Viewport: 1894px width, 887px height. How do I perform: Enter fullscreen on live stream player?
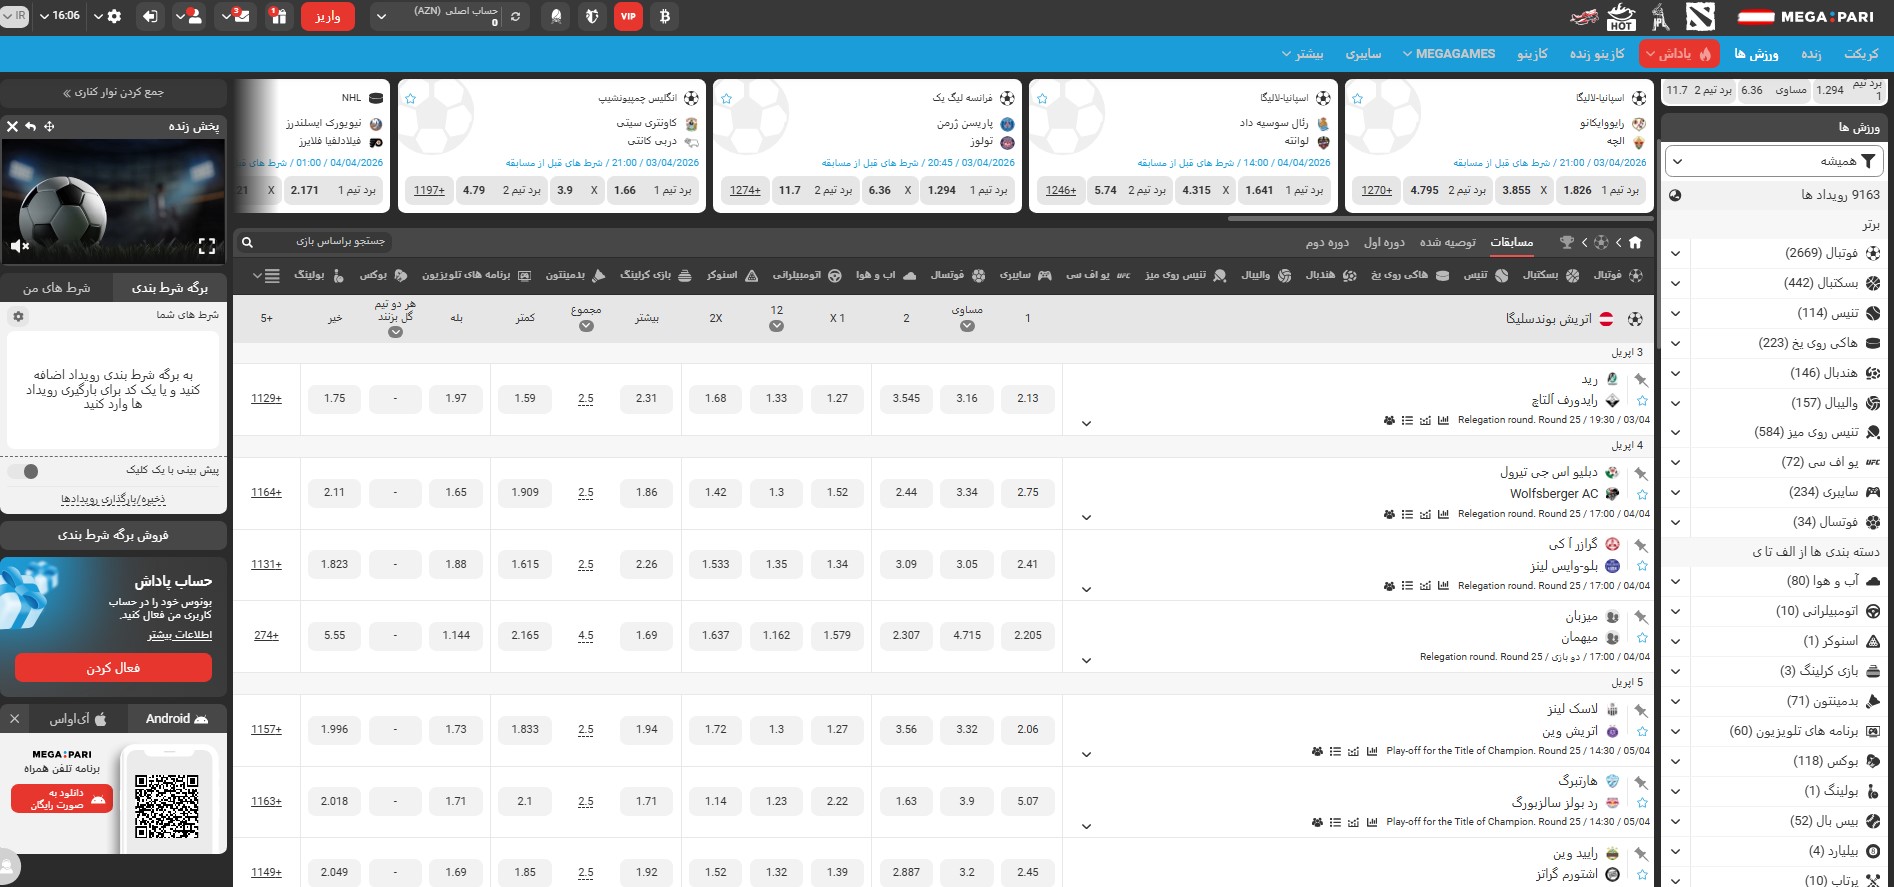(207, 246)
